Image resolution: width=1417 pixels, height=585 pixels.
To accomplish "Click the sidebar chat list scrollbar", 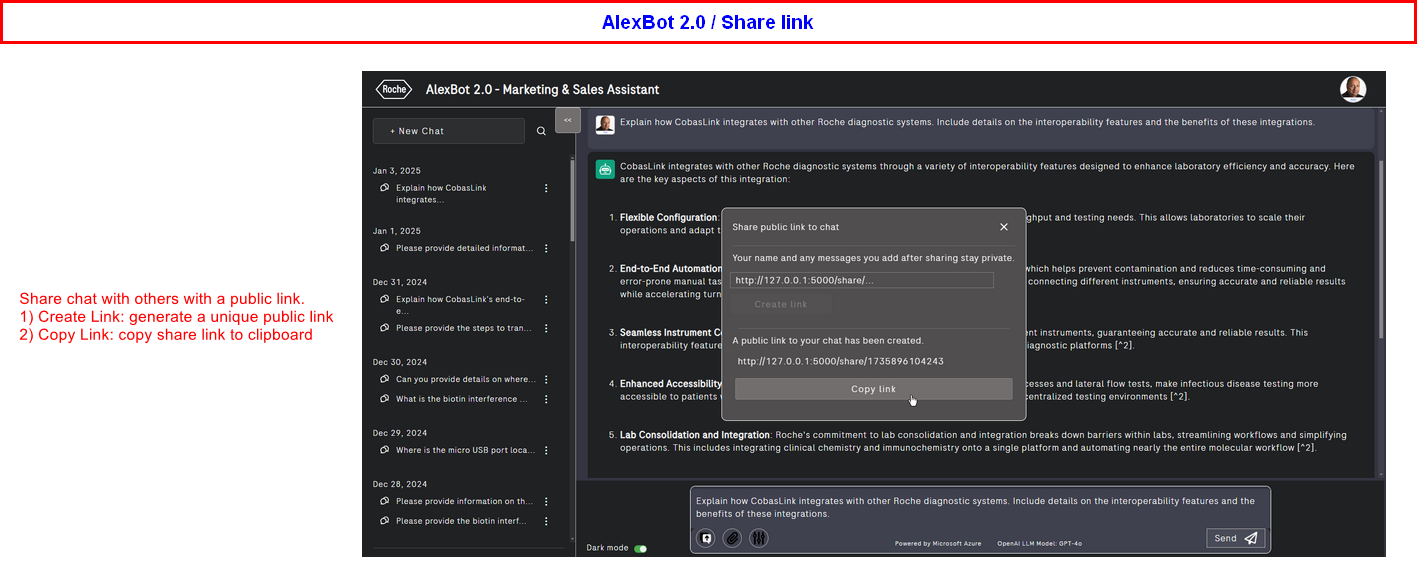I will pos(573,200).
